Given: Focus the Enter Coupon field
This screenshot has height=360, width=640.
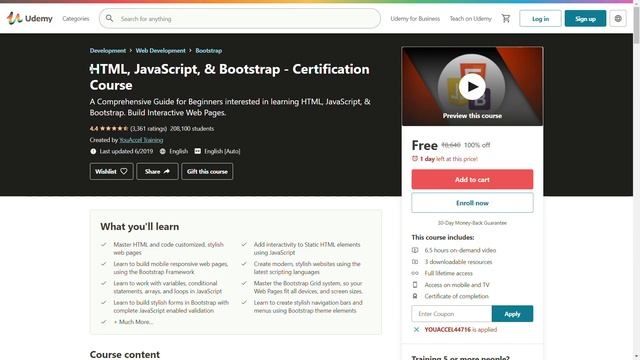Looking at the screenshot, I should [x=451, y=313].
